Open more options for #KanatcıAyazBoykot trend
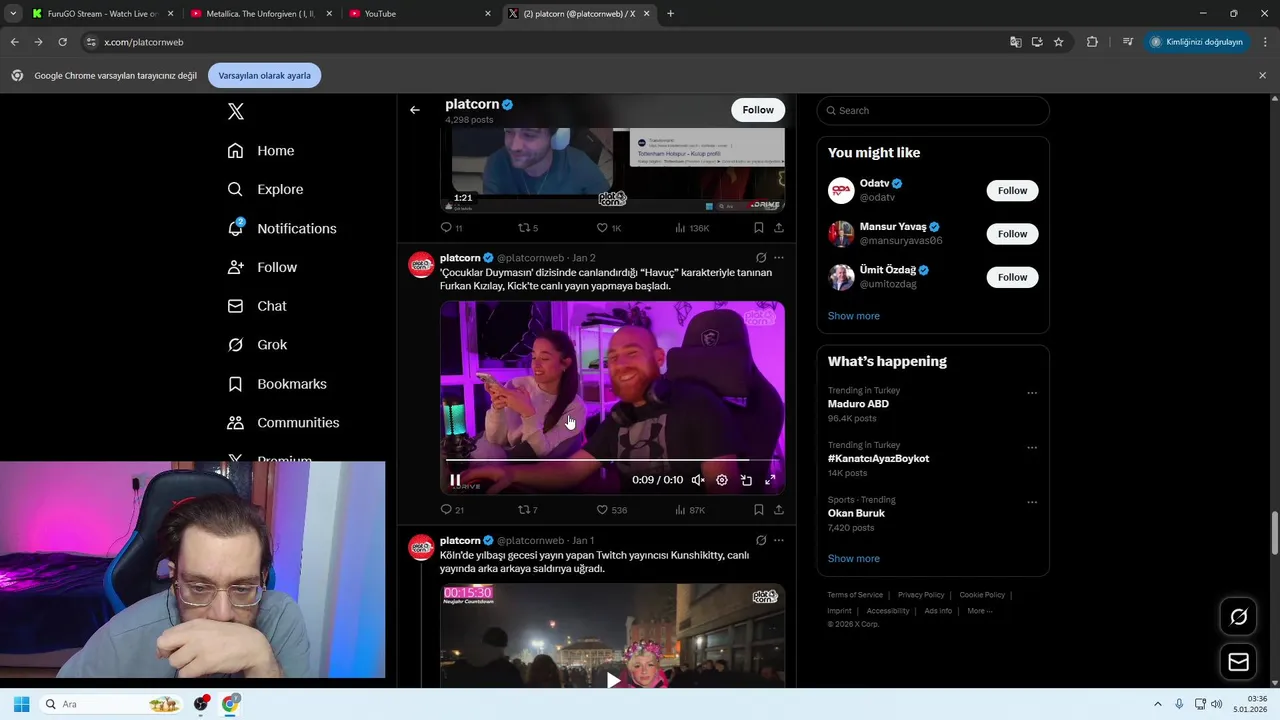This screenshot has width=1280, height=720. (1032, 448)
